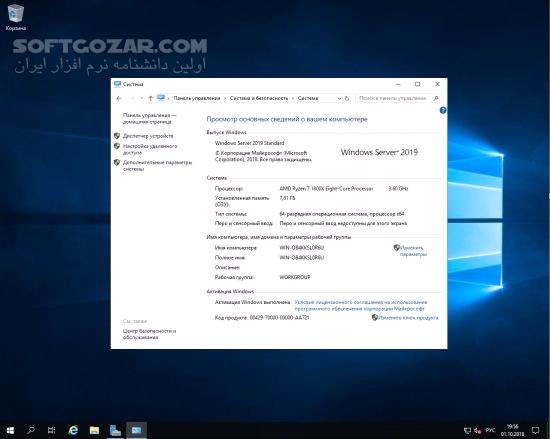
Task: Click volume speaker tray icon
Action: click(477, 430)
